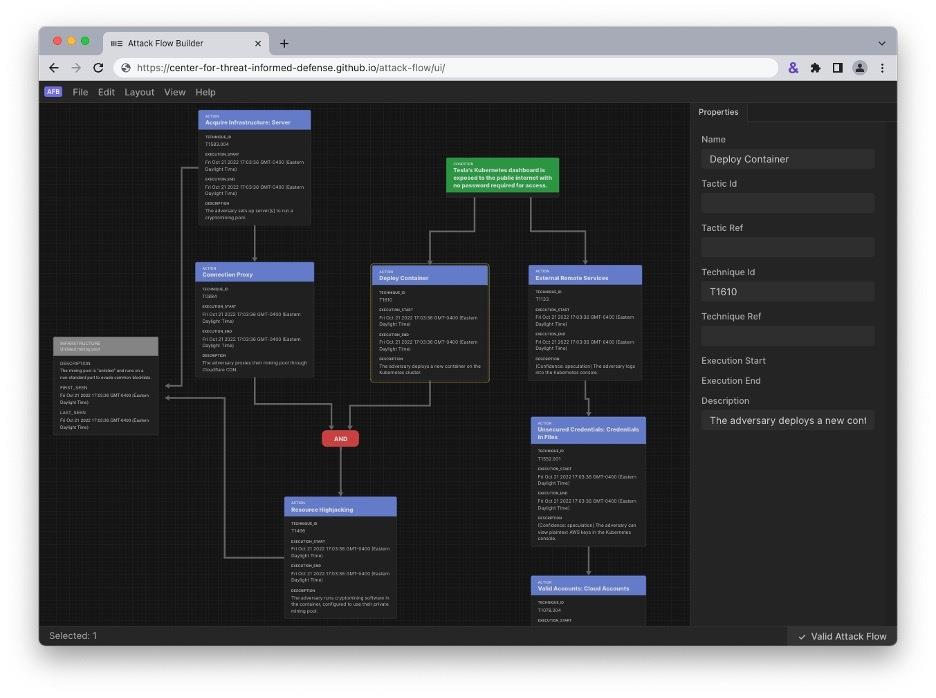Click the Name field containing Deploy Container
936x698 pixels.
coord(786,158)
